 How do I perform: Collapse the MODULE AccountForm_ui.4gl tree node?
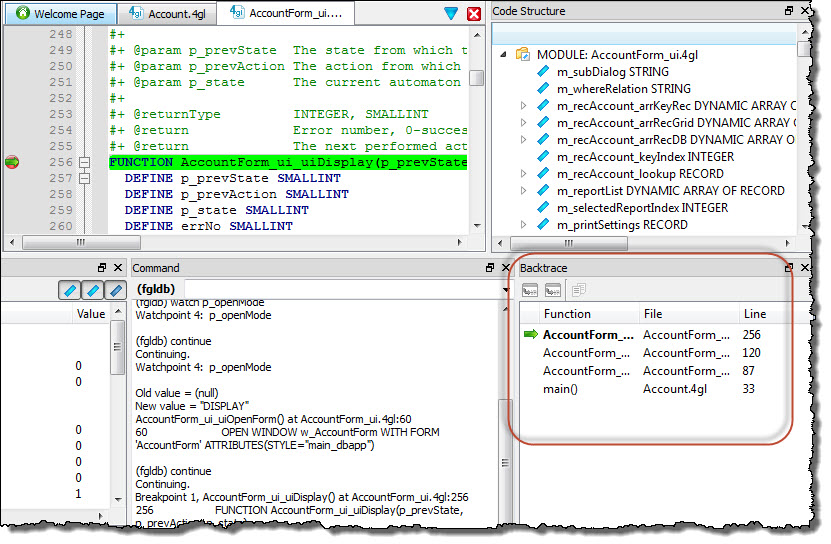[503, 54]
